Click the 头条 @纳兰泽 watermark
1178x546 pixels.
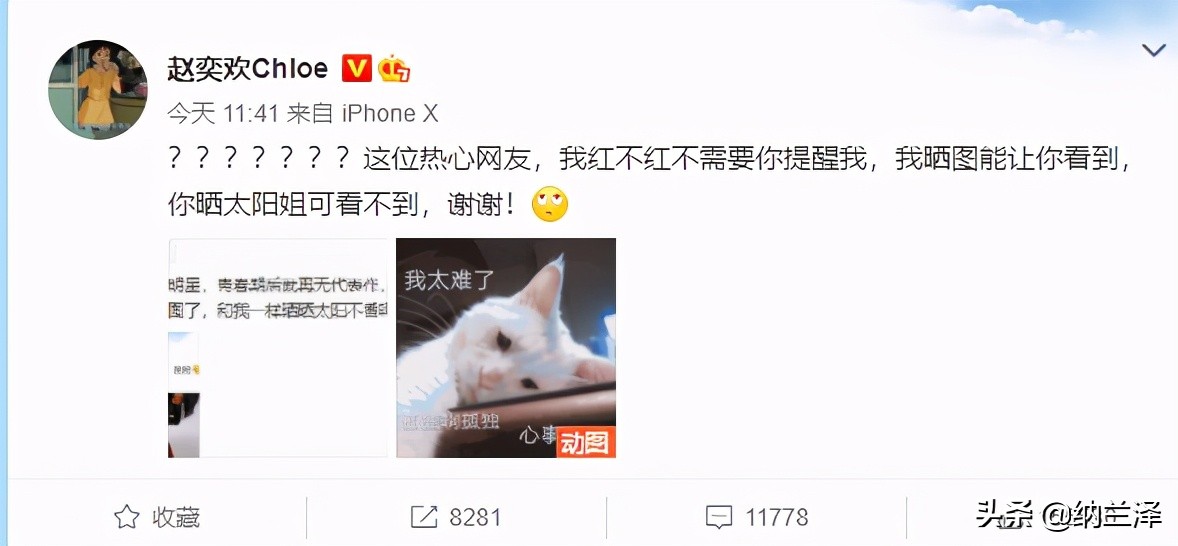point(1069,516)
